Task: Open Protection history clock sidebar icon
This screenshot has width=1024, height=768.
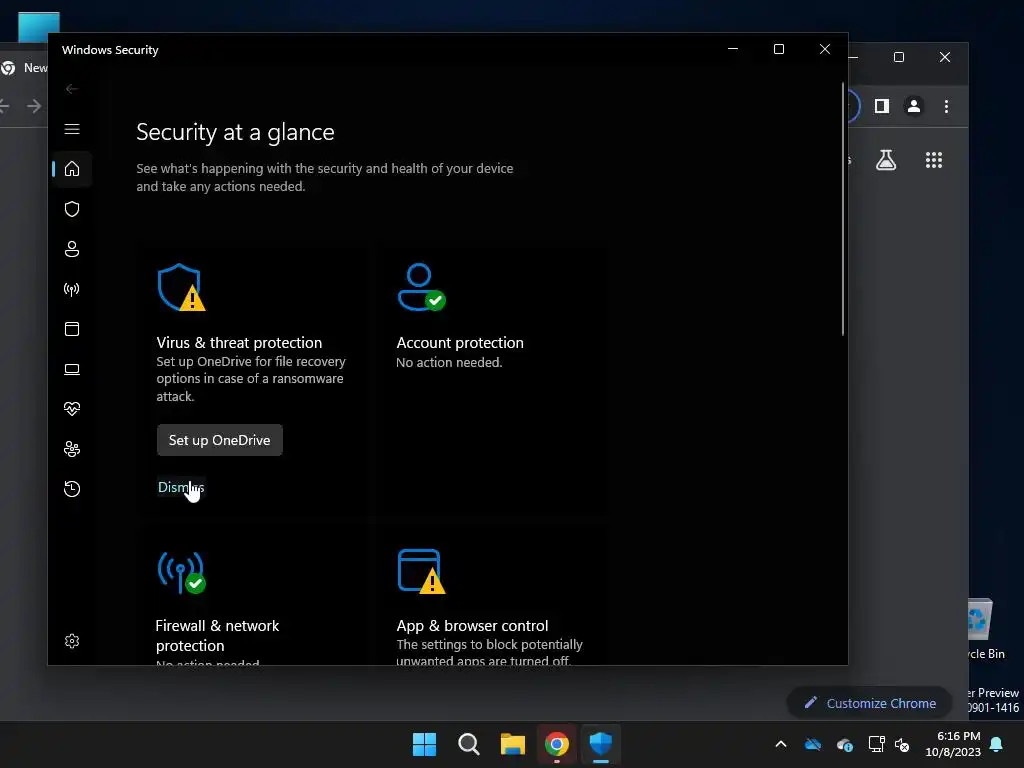Action: 72,489
